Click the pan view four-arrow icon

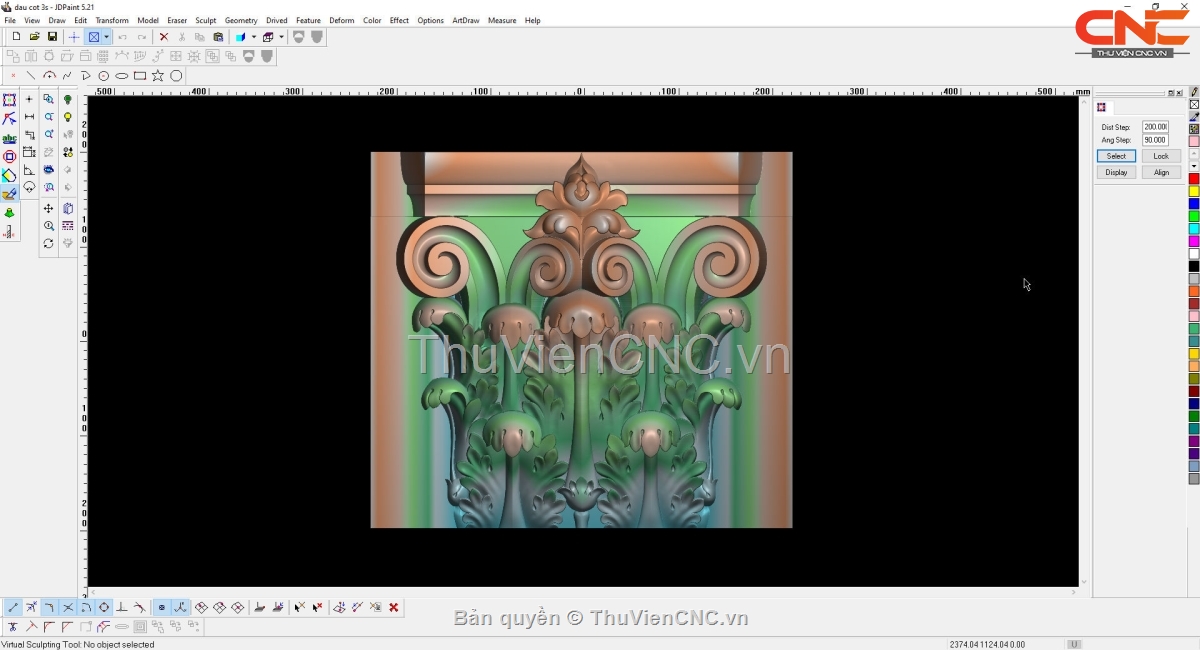(48, 208)
